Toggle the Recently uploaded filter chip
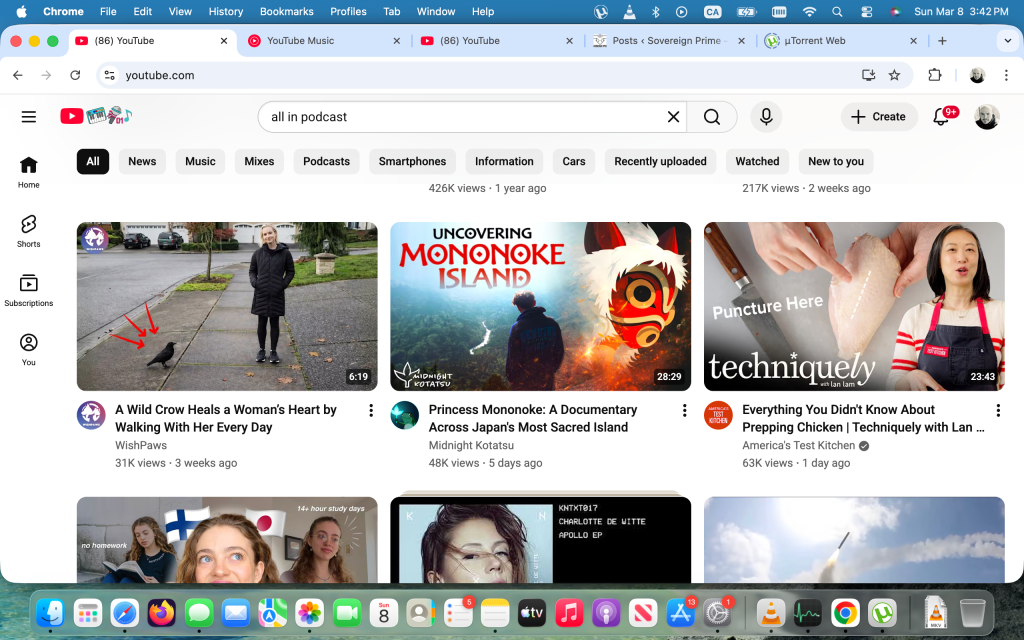Screen dimensions: 1024x640 pos(660,161)
